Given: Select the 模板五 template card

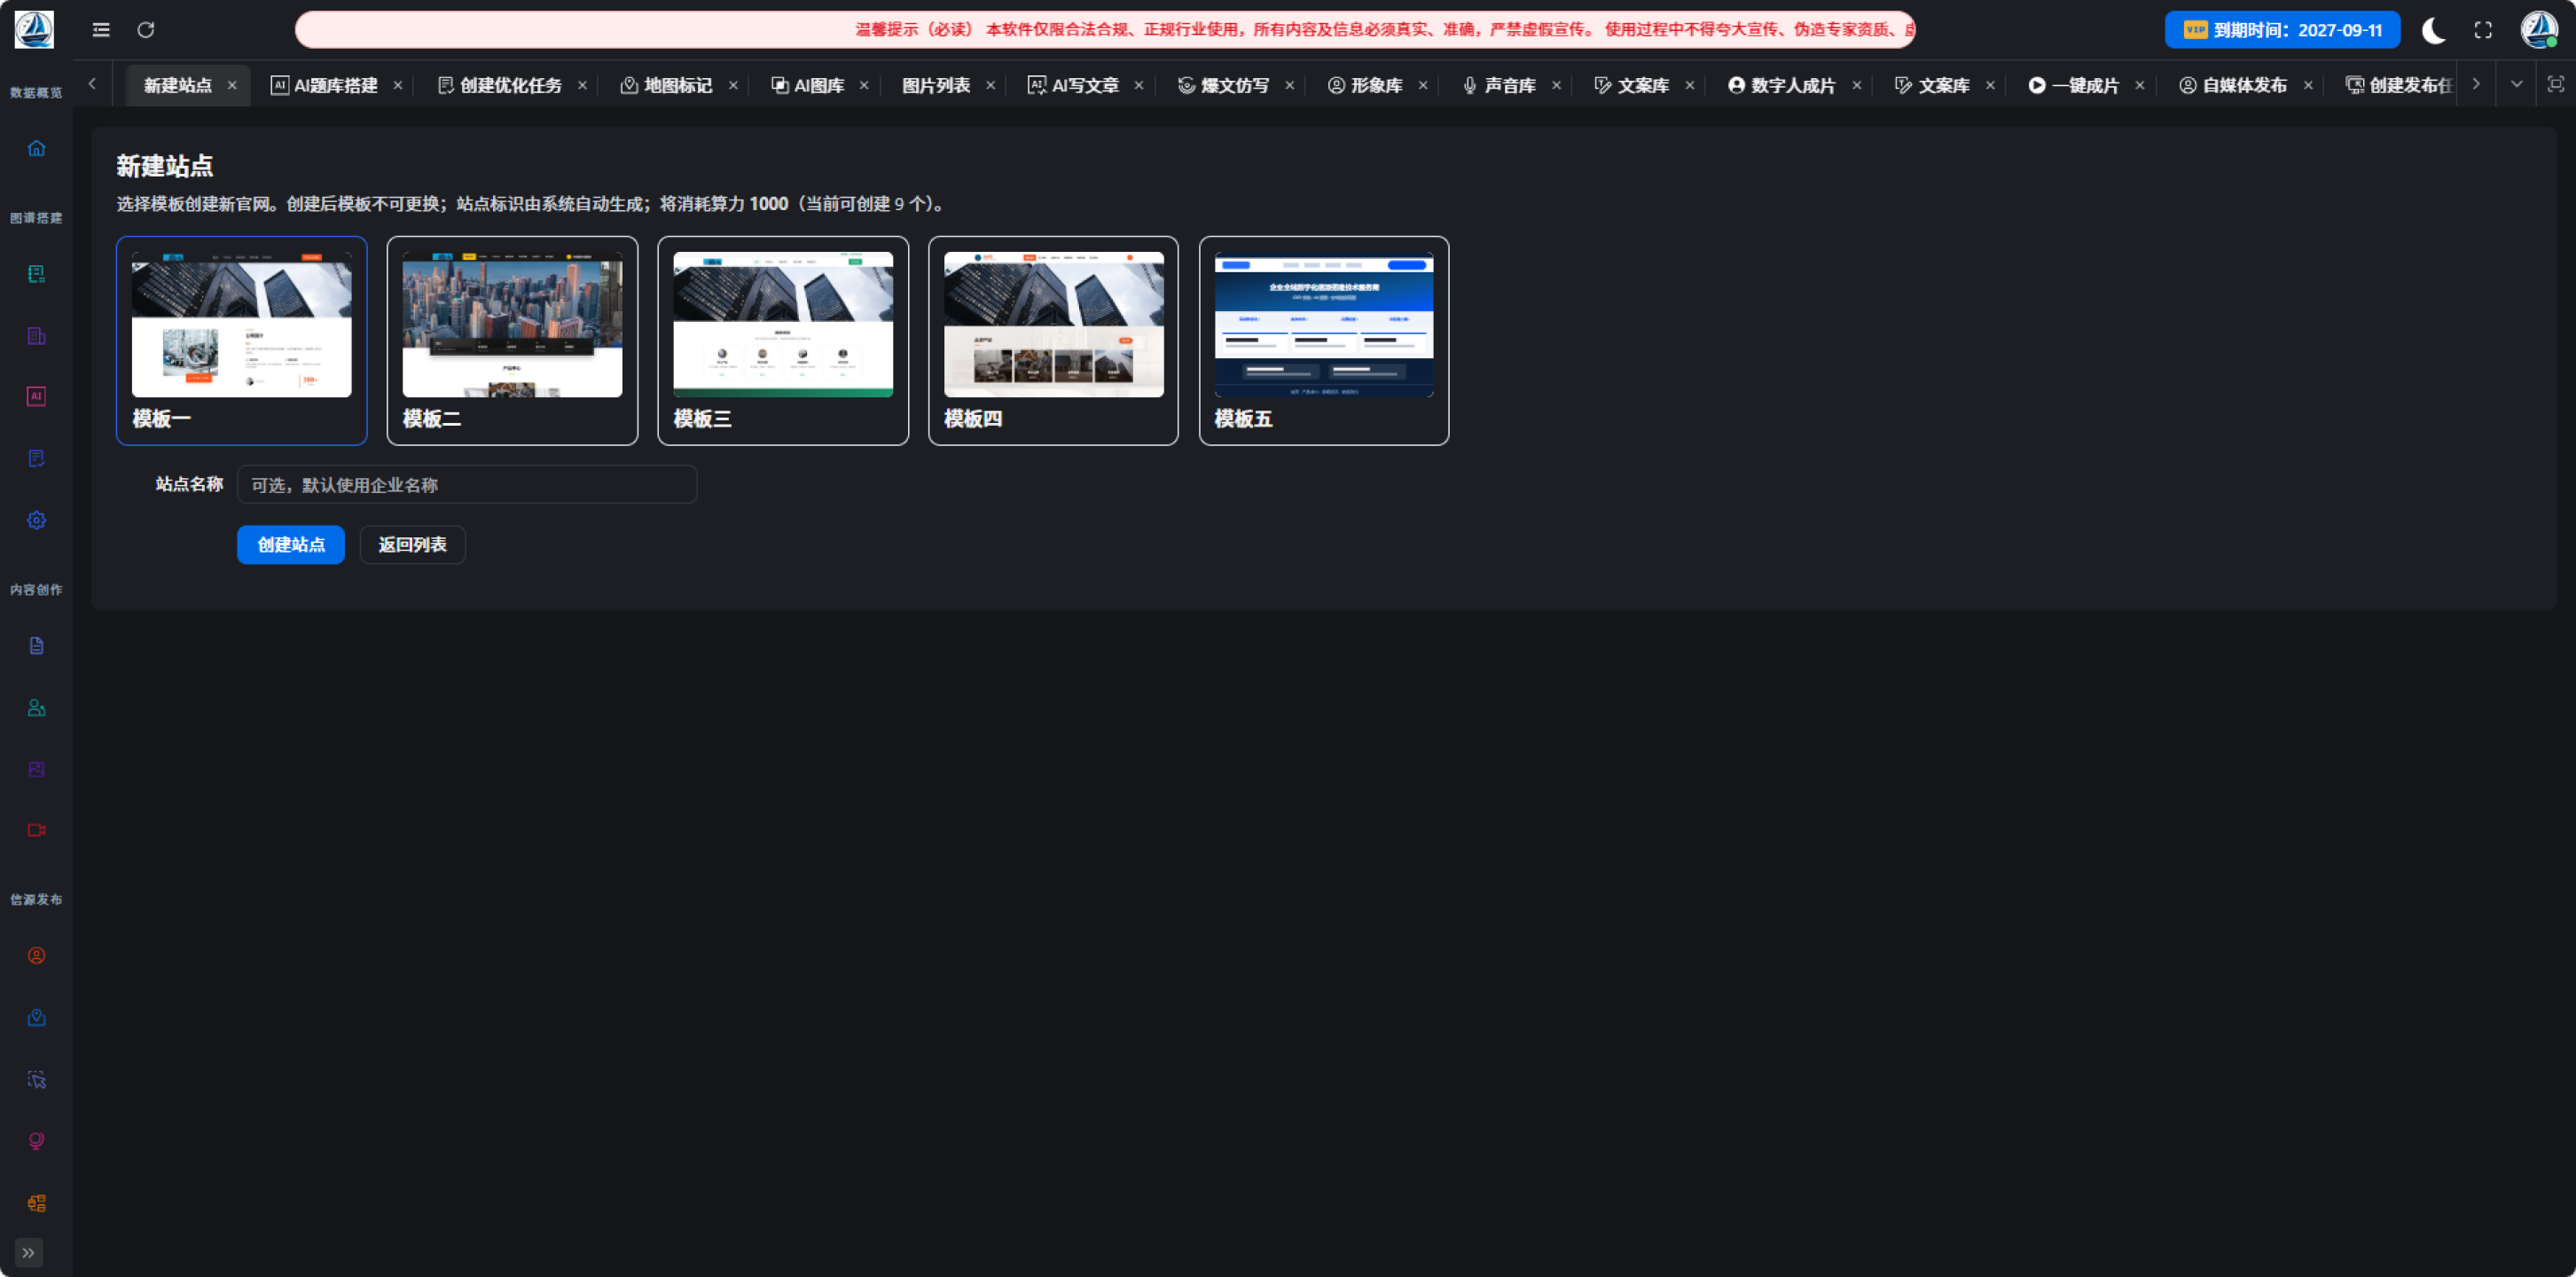Looking at the screenshot, I should pos(1324,341).
